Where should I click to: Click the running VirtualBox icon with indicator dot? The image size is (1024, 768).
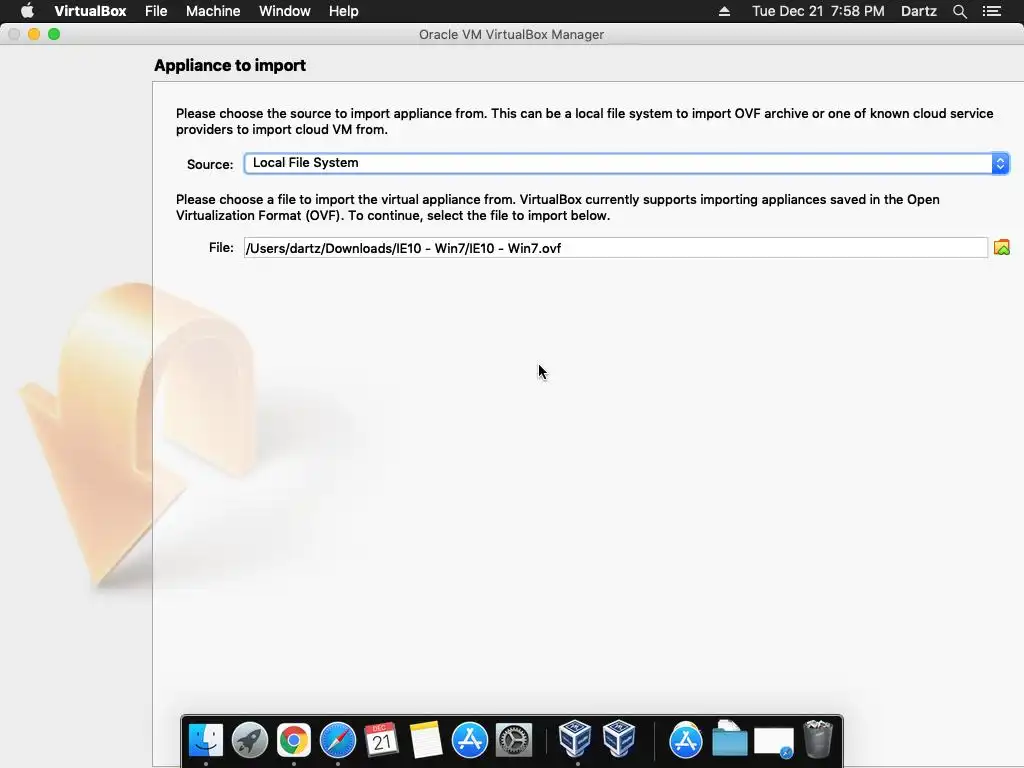pos(575,739)
